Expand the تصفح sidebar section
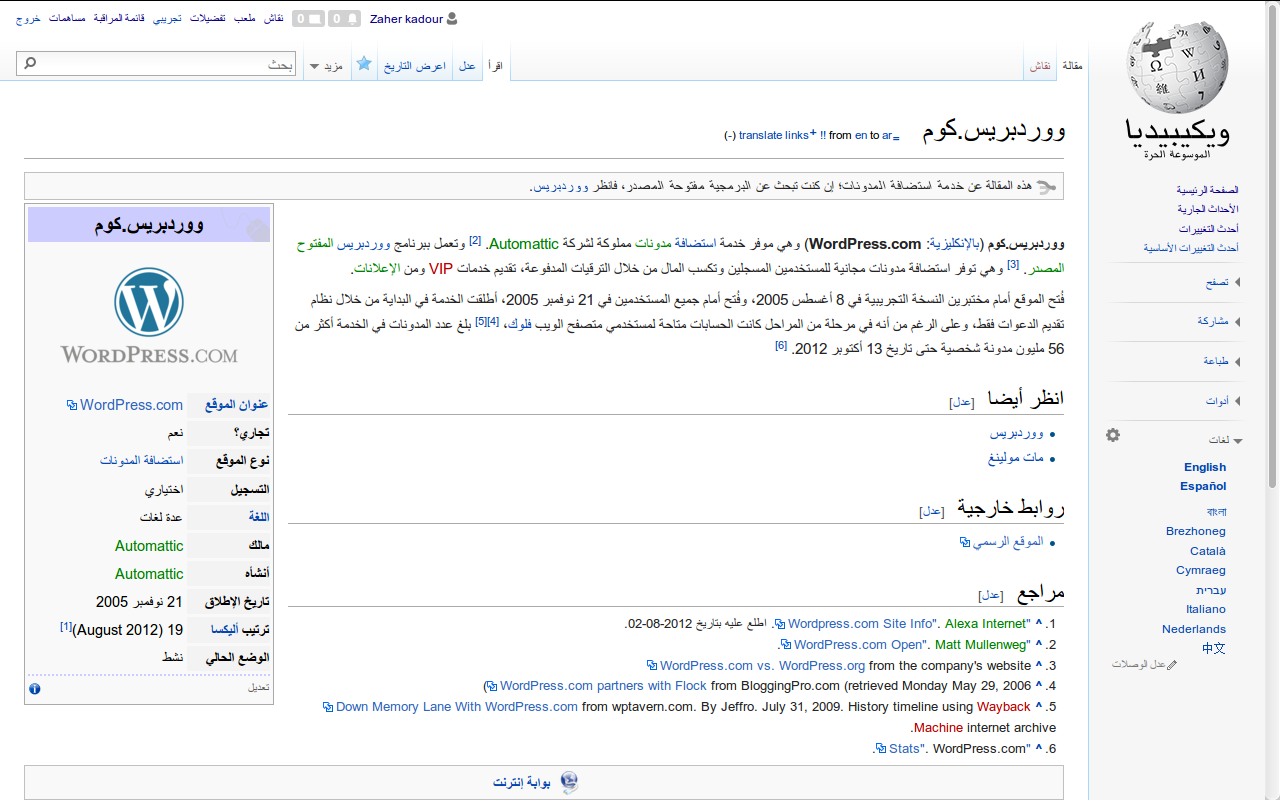1280x800 pixels. click(1222, 283)
